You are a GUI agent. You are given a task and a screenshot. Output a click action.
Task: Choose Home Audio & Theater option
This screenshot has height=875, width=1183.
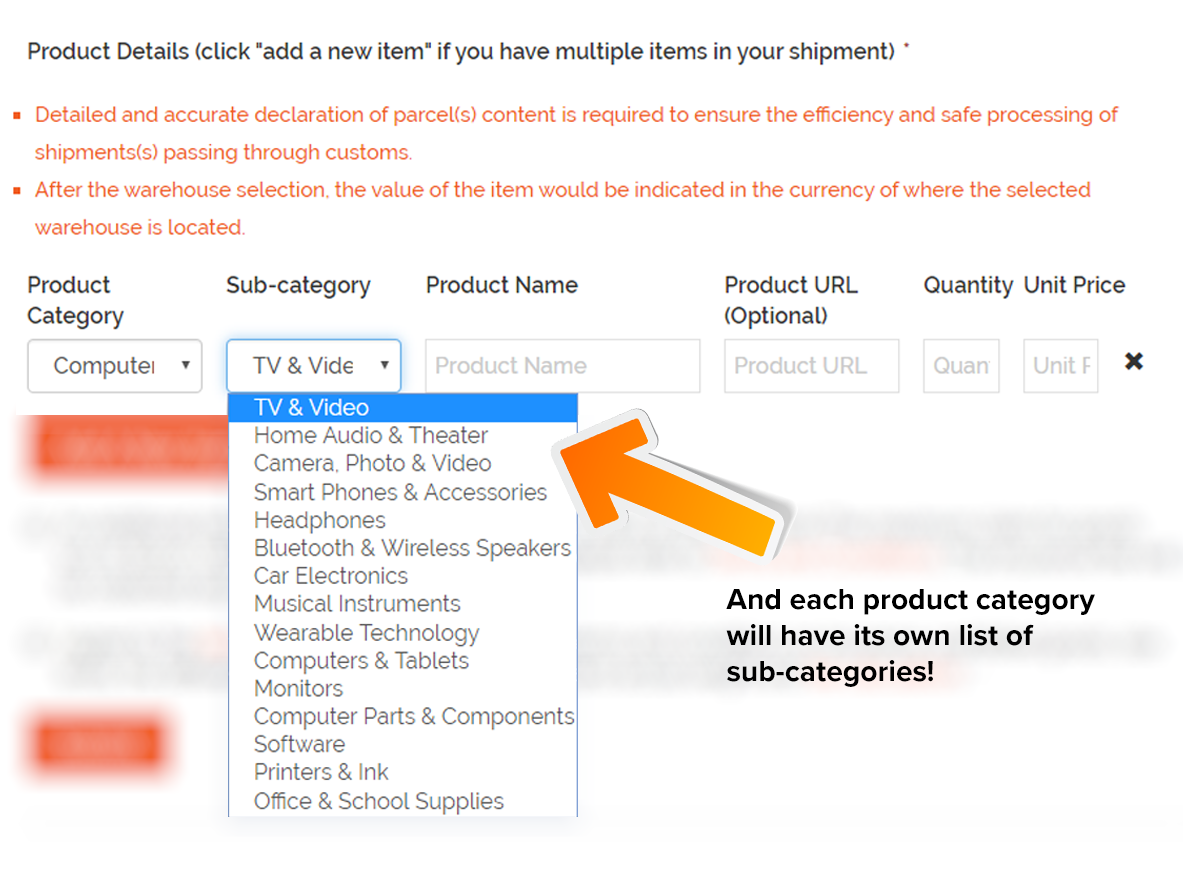click(x=403, y=435)
